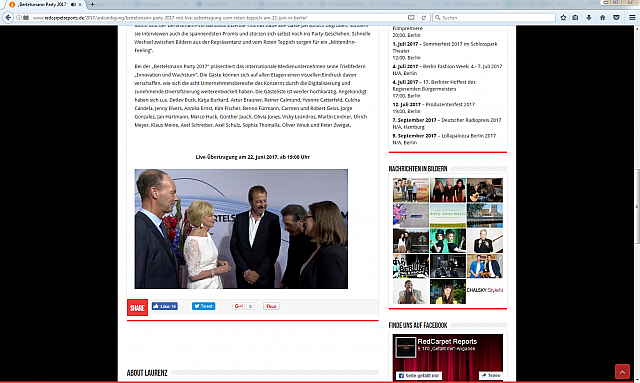The width and height of the screenshot is (640, 383).
Task: Open the bookmarks library icon
Action: pyautogui.click(x=575, y=18)
